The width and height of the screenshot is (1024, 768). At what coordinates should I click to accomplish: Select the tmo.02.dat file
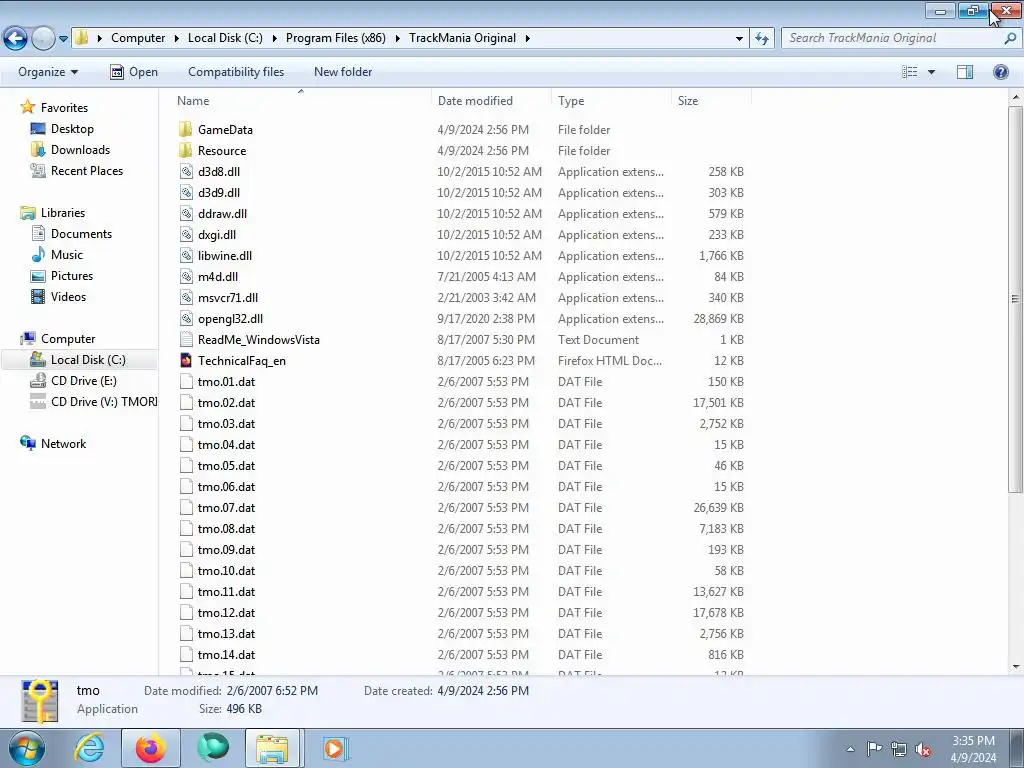[226, 403]
